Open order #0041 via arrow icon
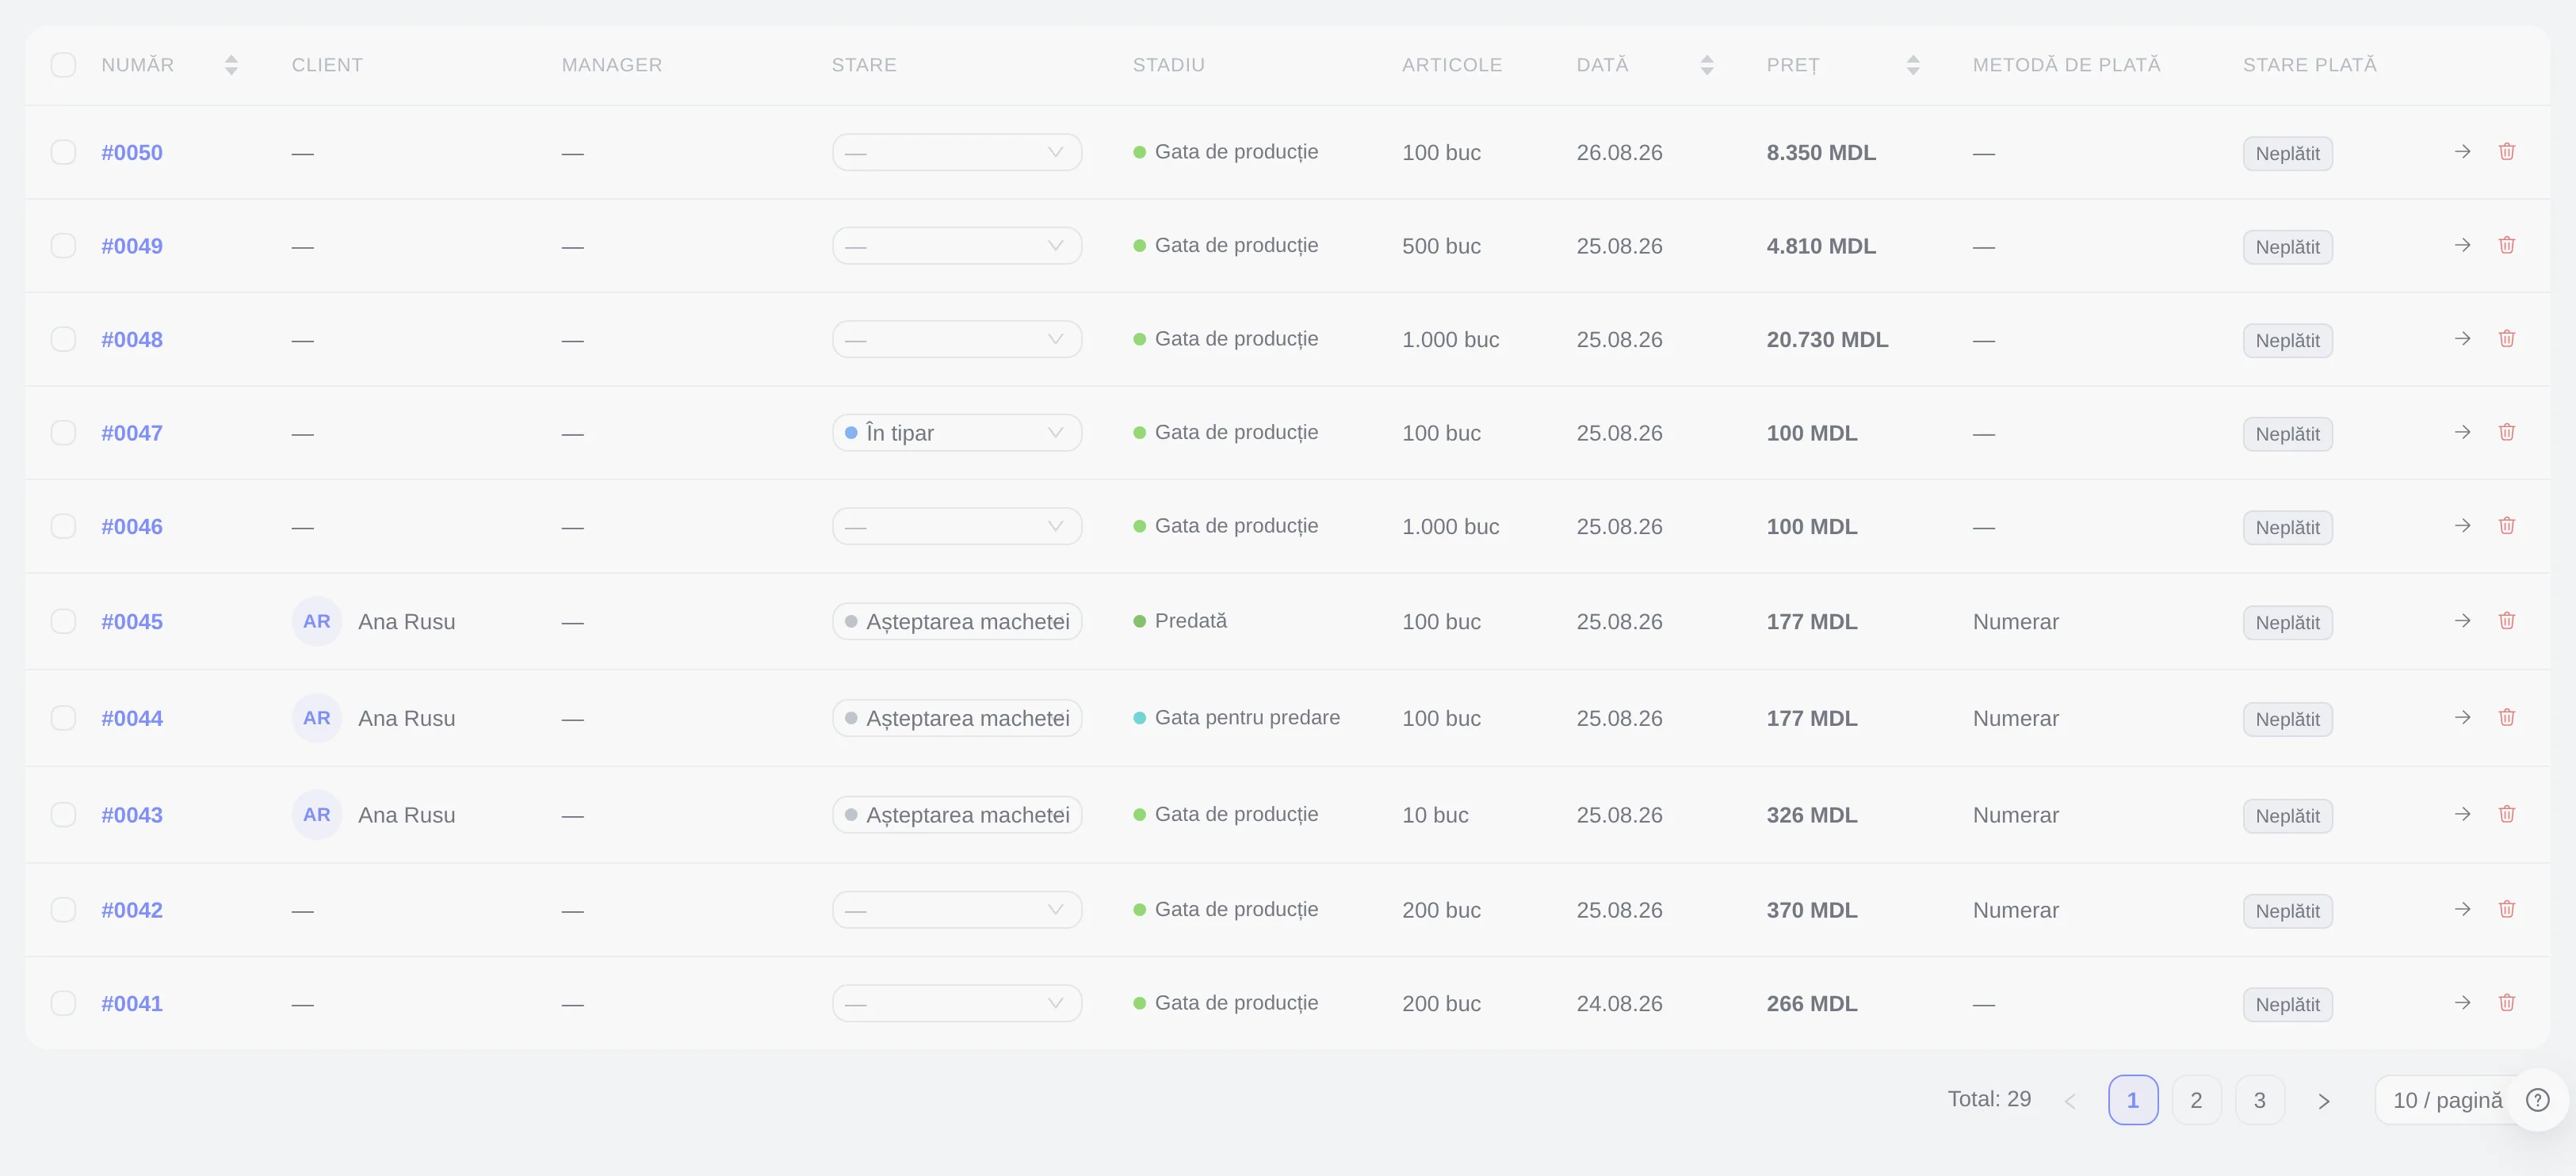This screenshot has height=1176, width=2576. pyautogui.click(x=2462, y=1003)
